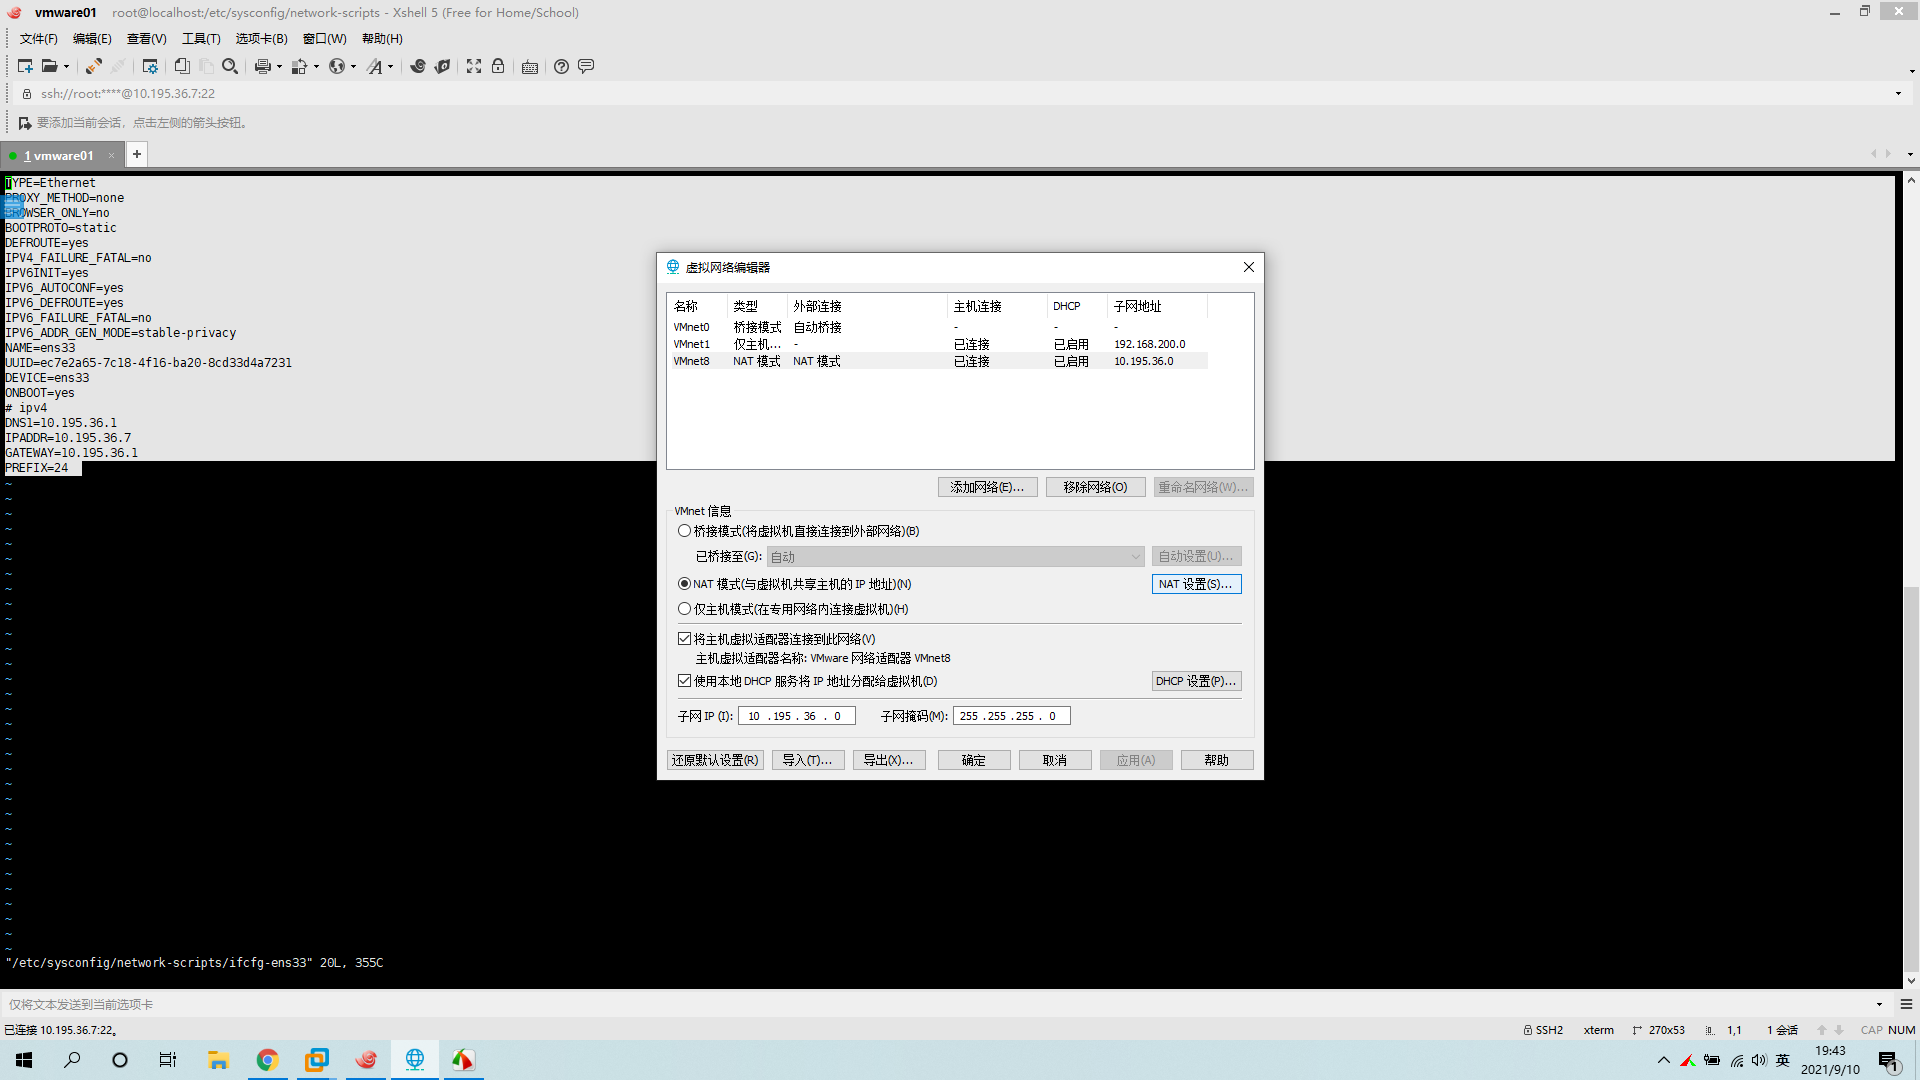Open NAT 设置 dialog button
Screen dimensions: 1920x1080
tap(1196, 584)
